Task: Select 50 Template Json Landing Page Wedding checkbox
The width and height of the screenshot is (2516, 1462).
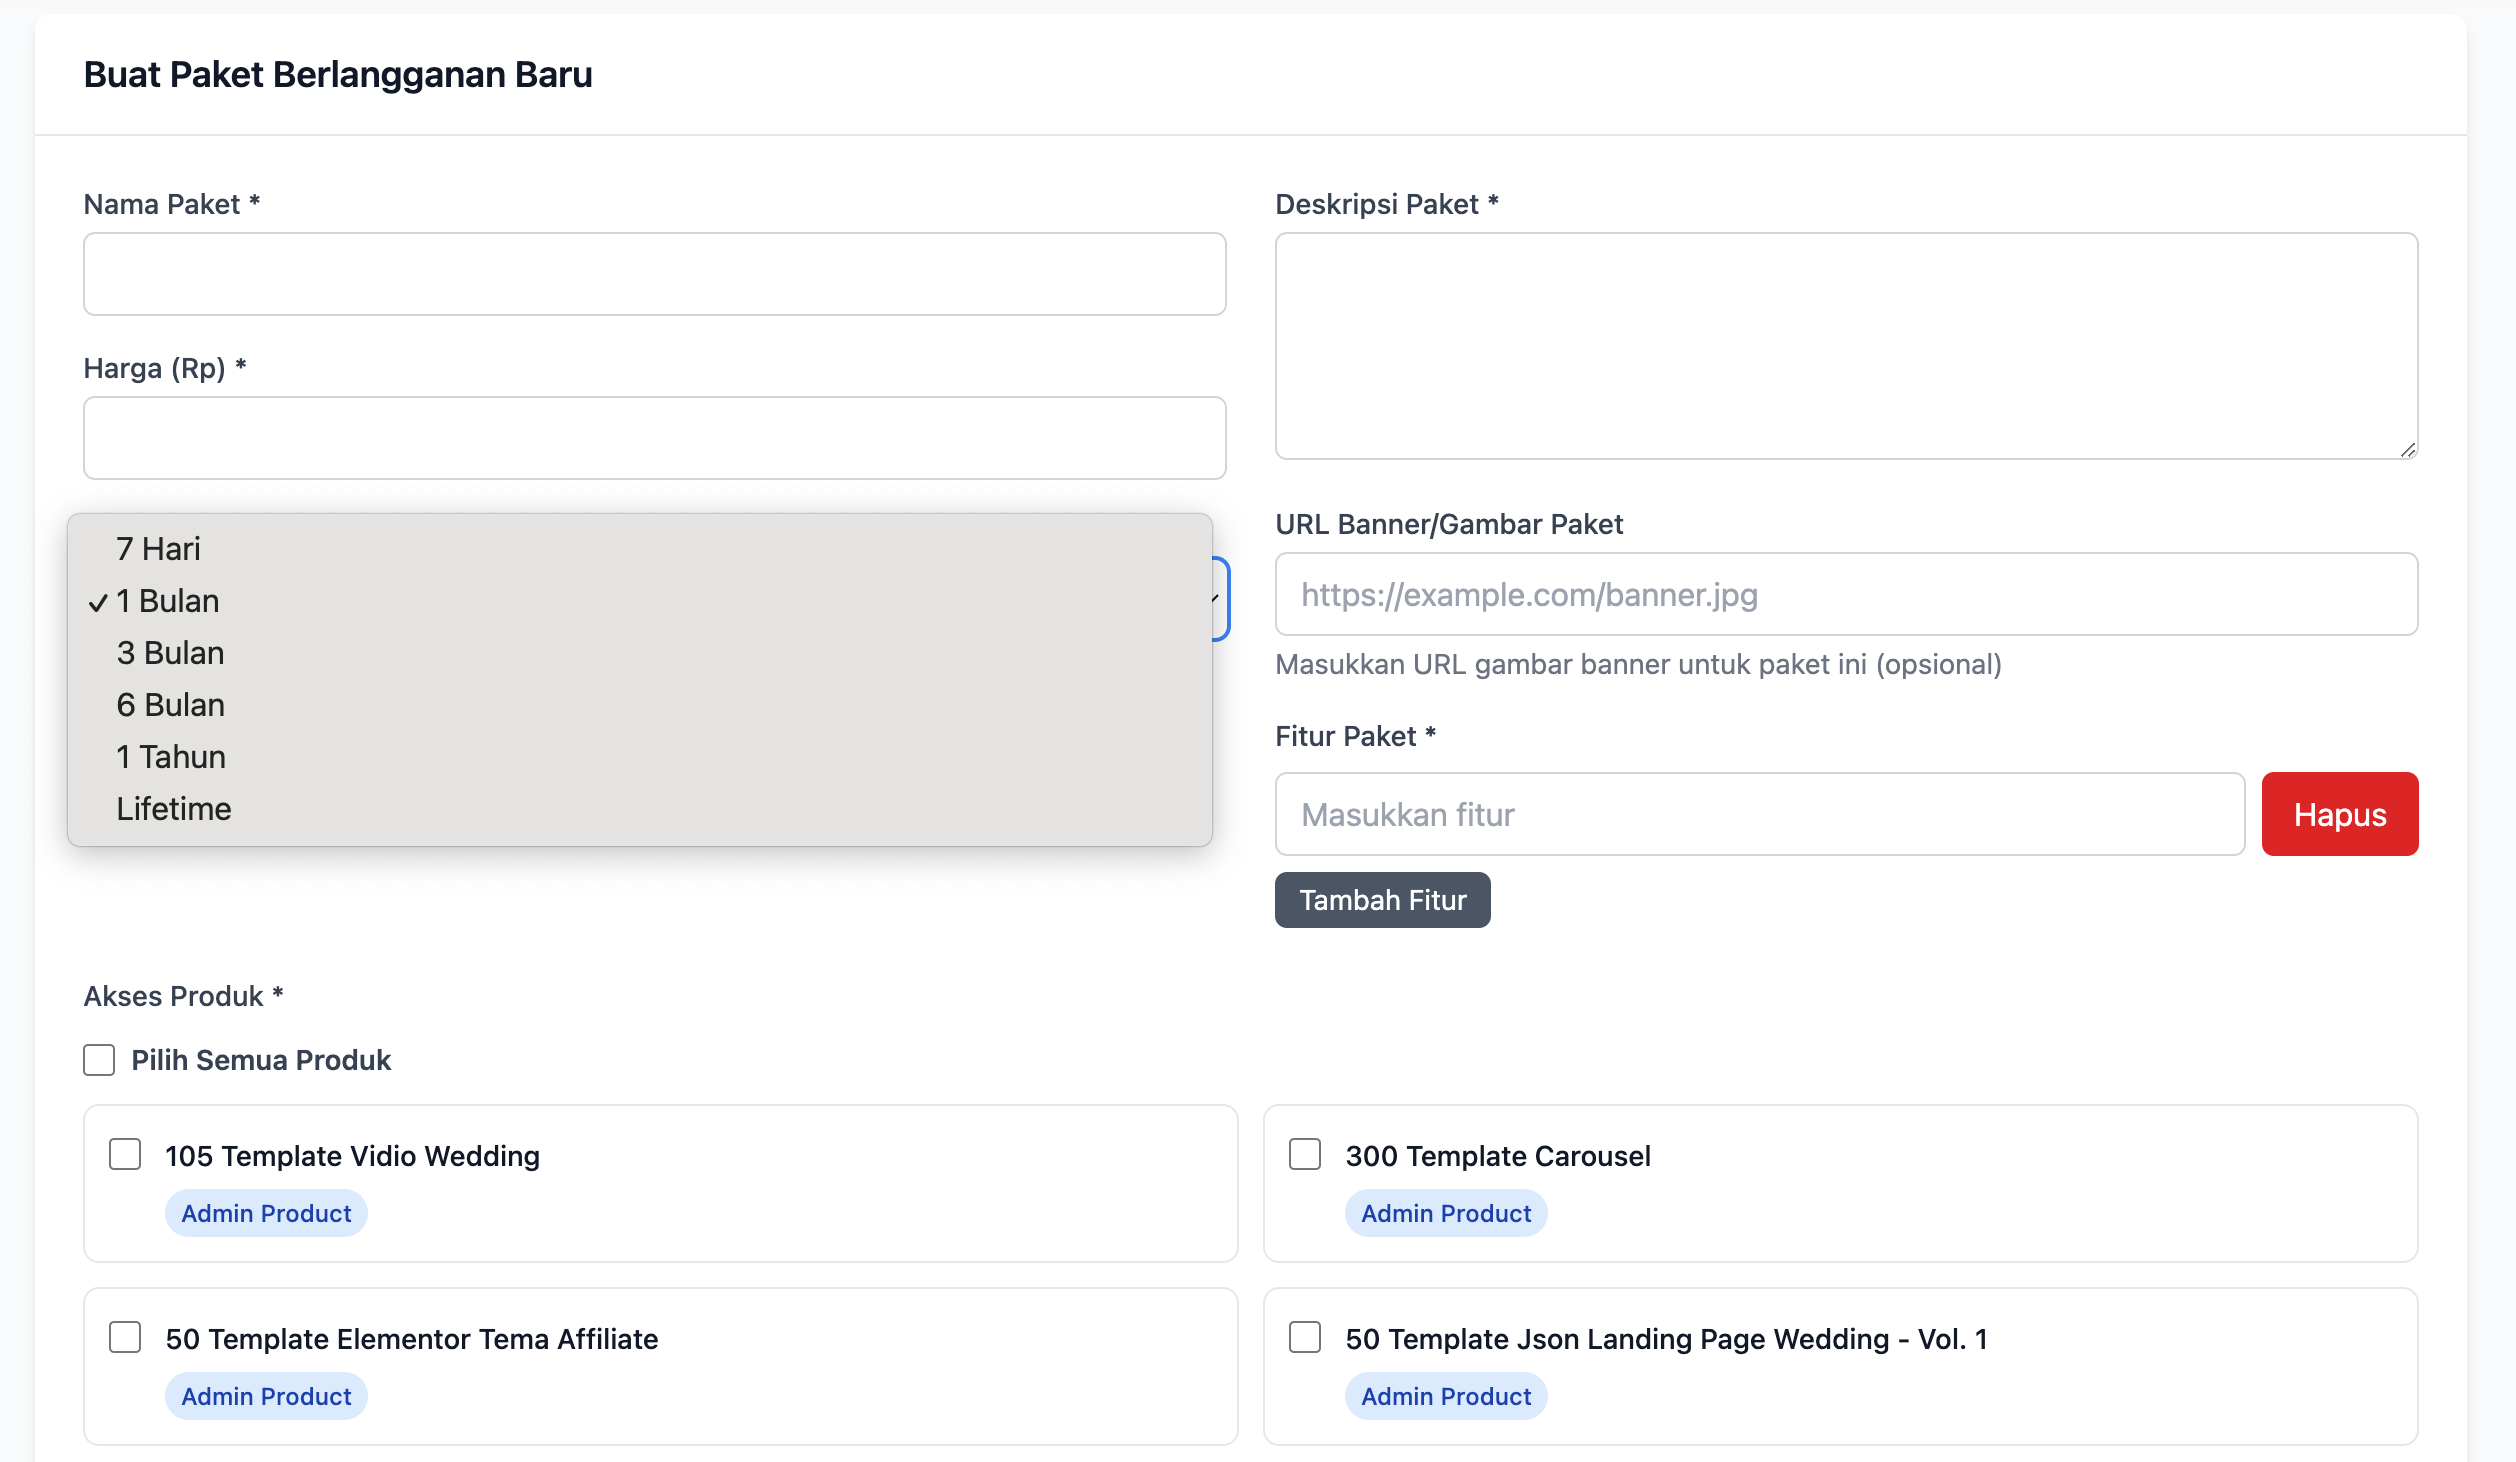Action: click(1305, 1337)
